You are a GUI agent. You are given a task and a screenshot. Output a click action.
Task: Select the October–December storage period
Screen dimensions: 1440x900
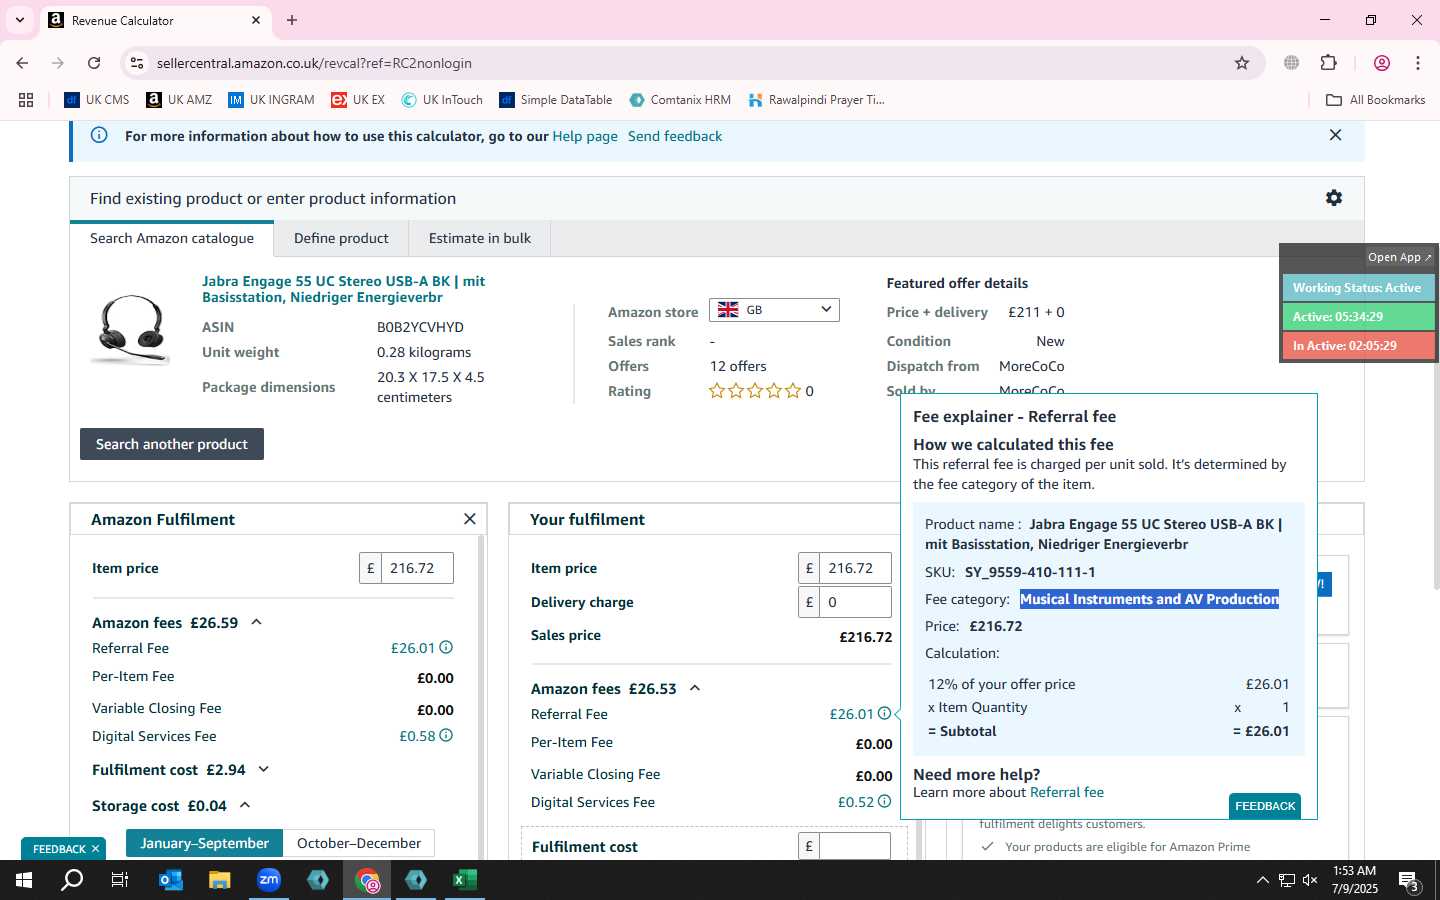[359, 843]
